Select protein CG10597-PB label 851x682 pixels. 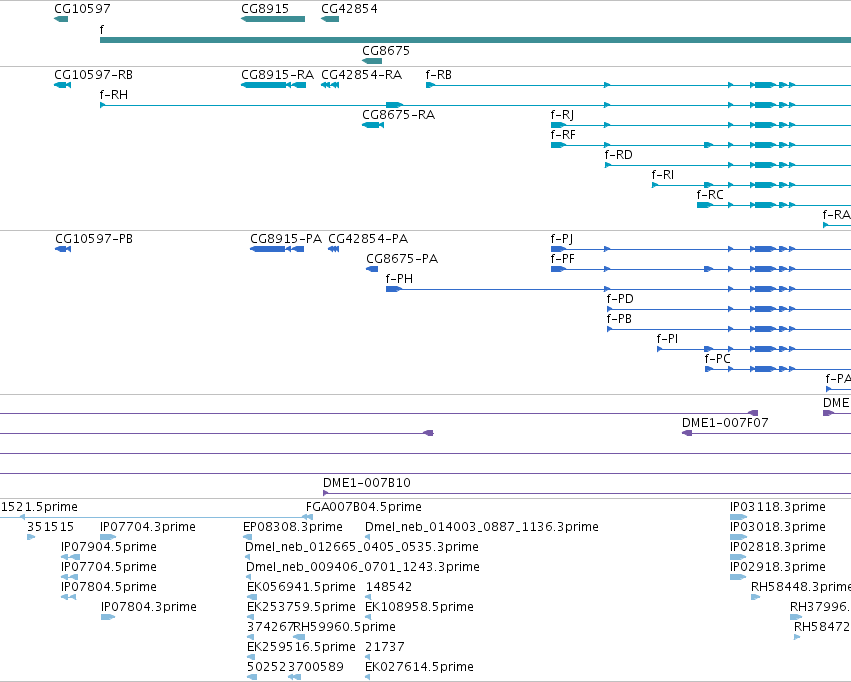point(94,239)
